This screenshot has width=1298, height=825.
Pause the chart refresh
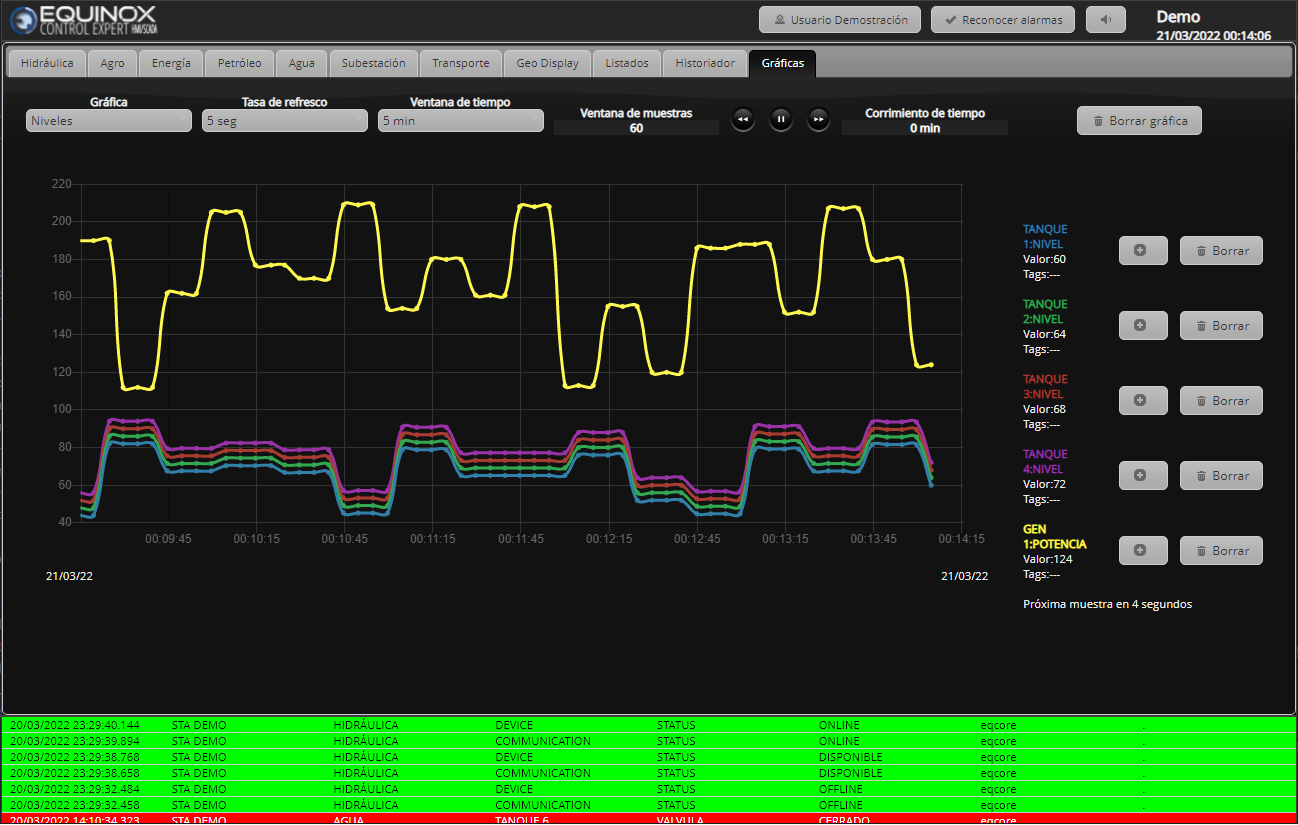[781, 120]
